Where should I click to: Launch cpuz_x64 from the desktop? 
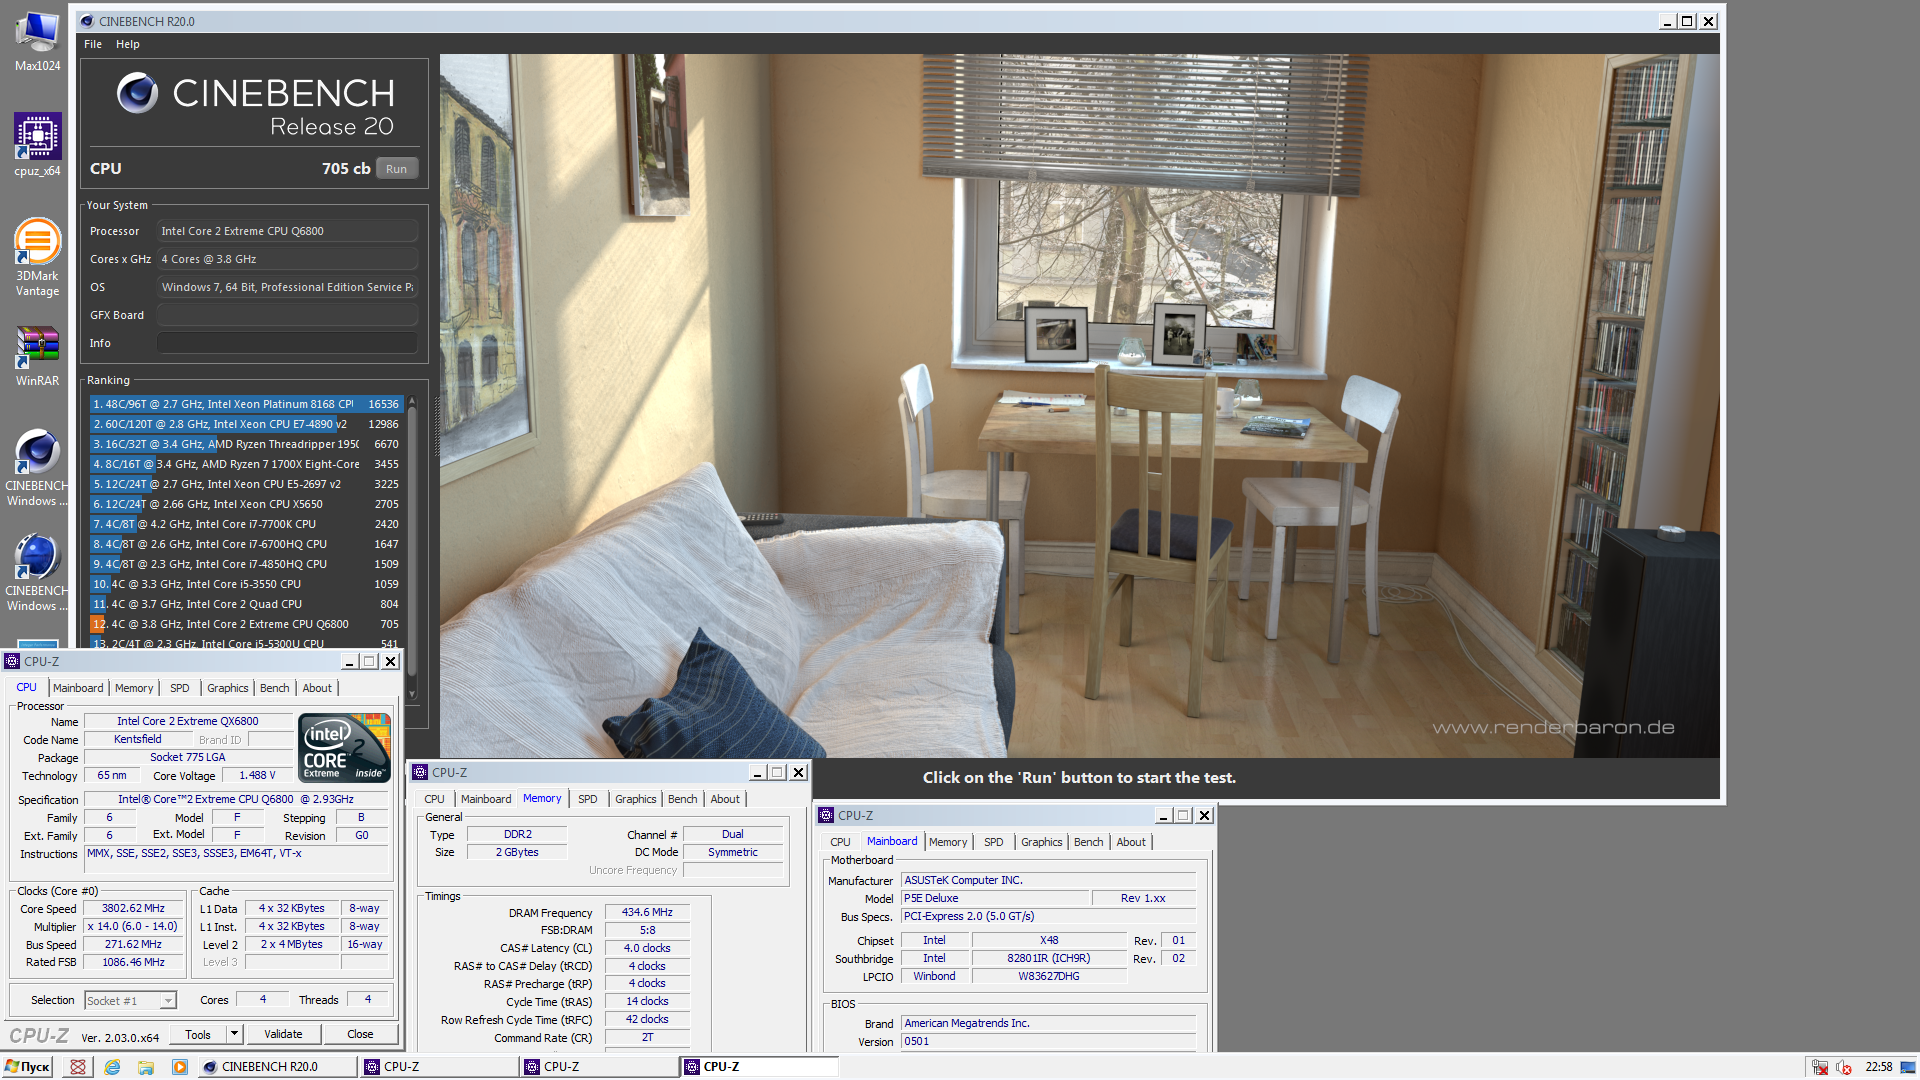[37, 145]
